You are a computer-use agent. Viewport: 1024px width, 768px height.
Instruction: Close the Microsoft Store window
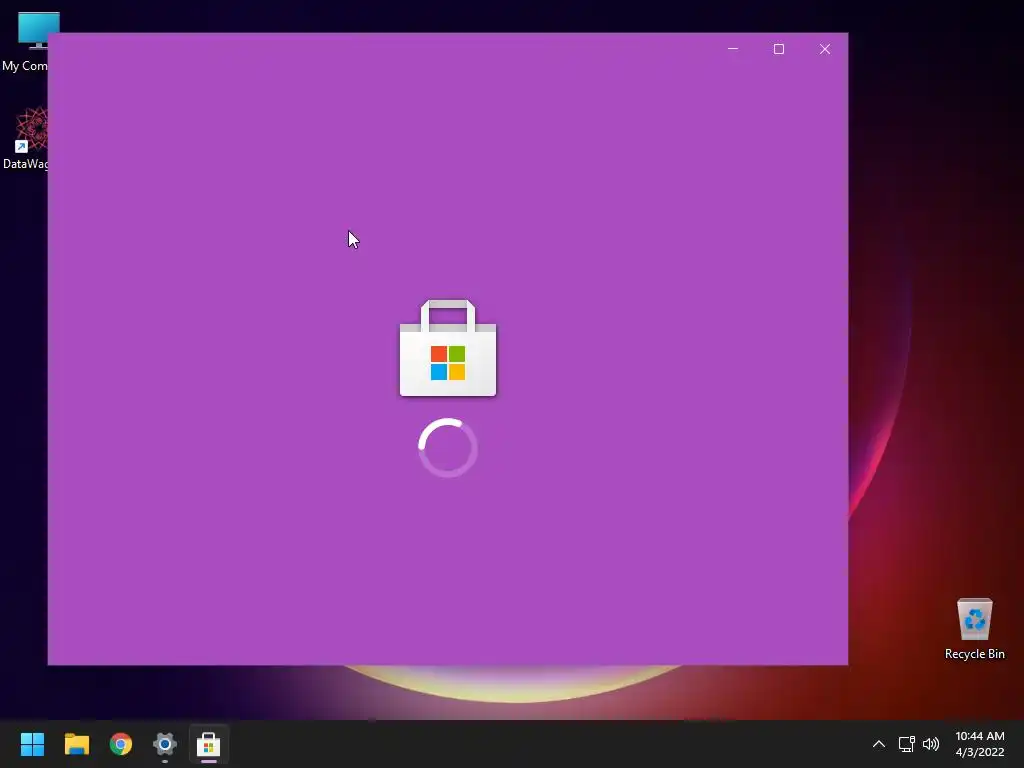825,49
